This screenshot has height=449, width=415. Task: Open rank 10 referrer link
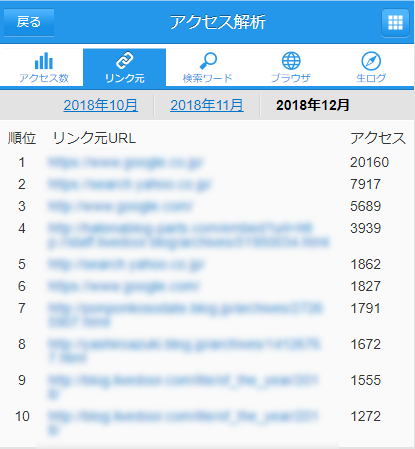pos(183,423)
